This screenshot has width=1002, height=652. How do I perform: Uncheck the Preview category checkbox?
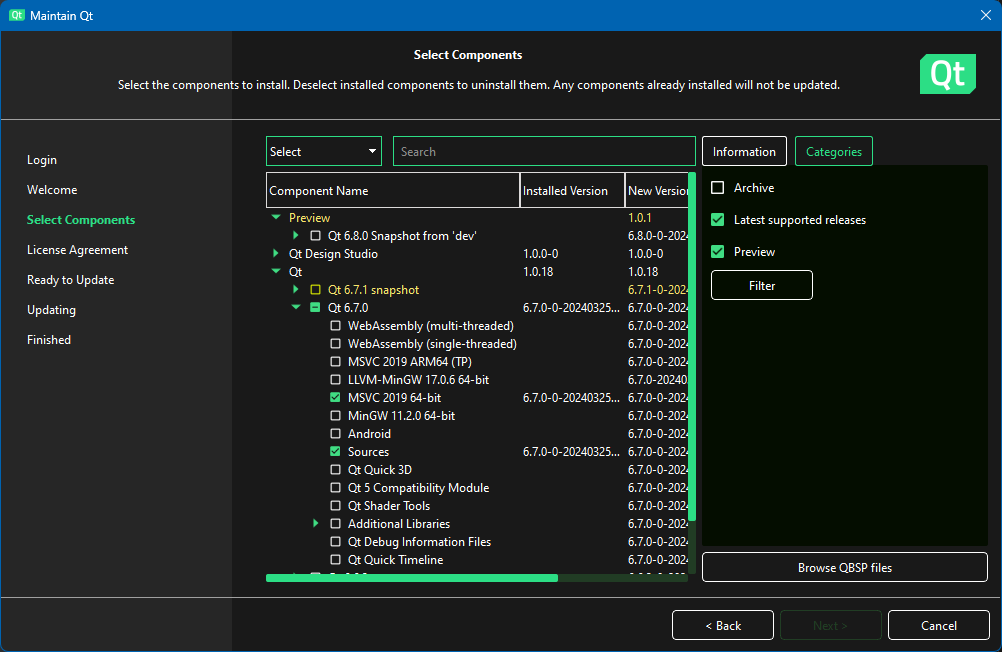pyautogui.click(x=718, y=252)
